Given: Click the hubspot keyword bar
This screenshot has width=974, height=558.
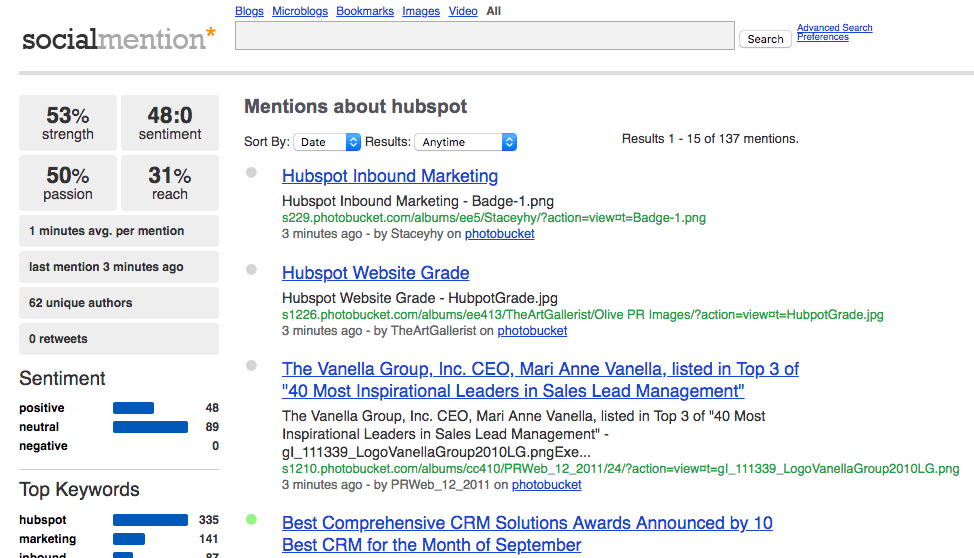Looking at the screenshot, I should point(150,520).
